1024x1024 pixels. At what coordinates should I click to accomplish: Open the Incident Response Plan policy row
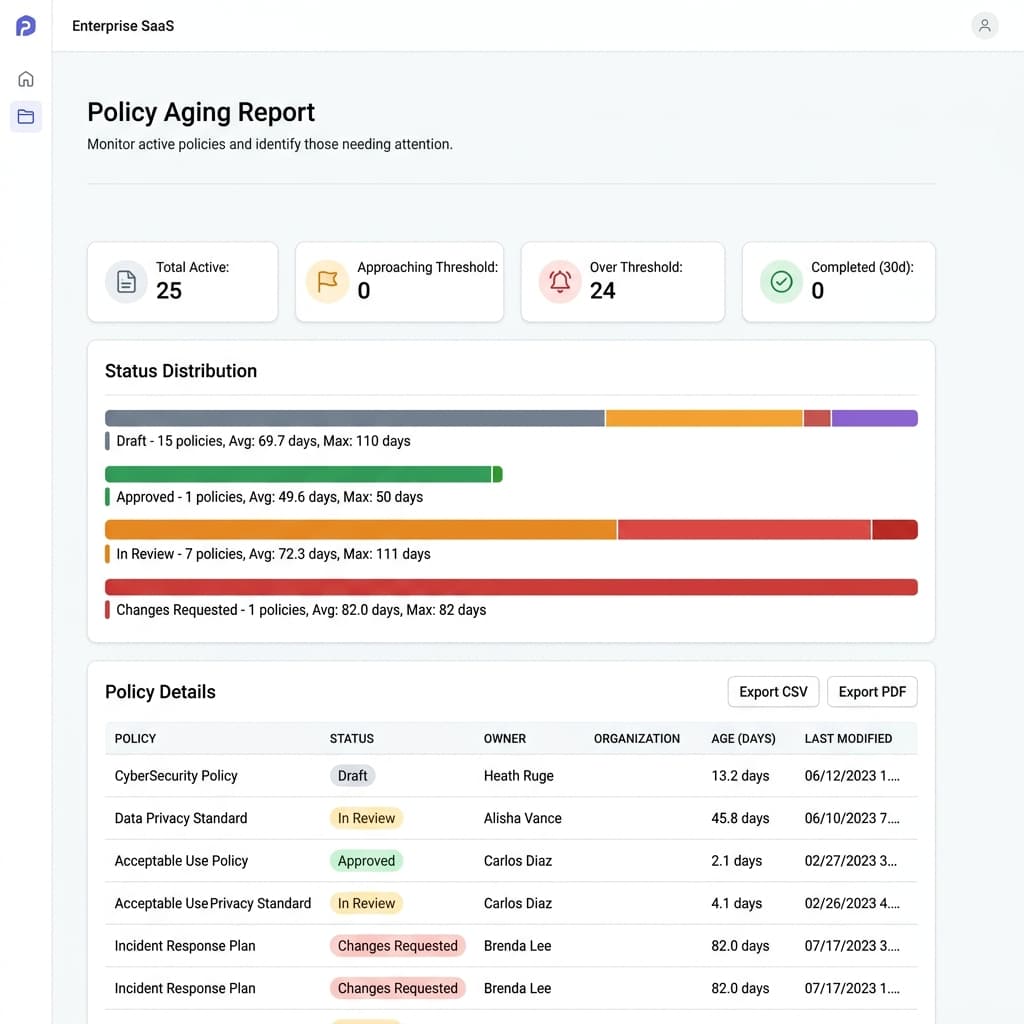tap(185, 945)
